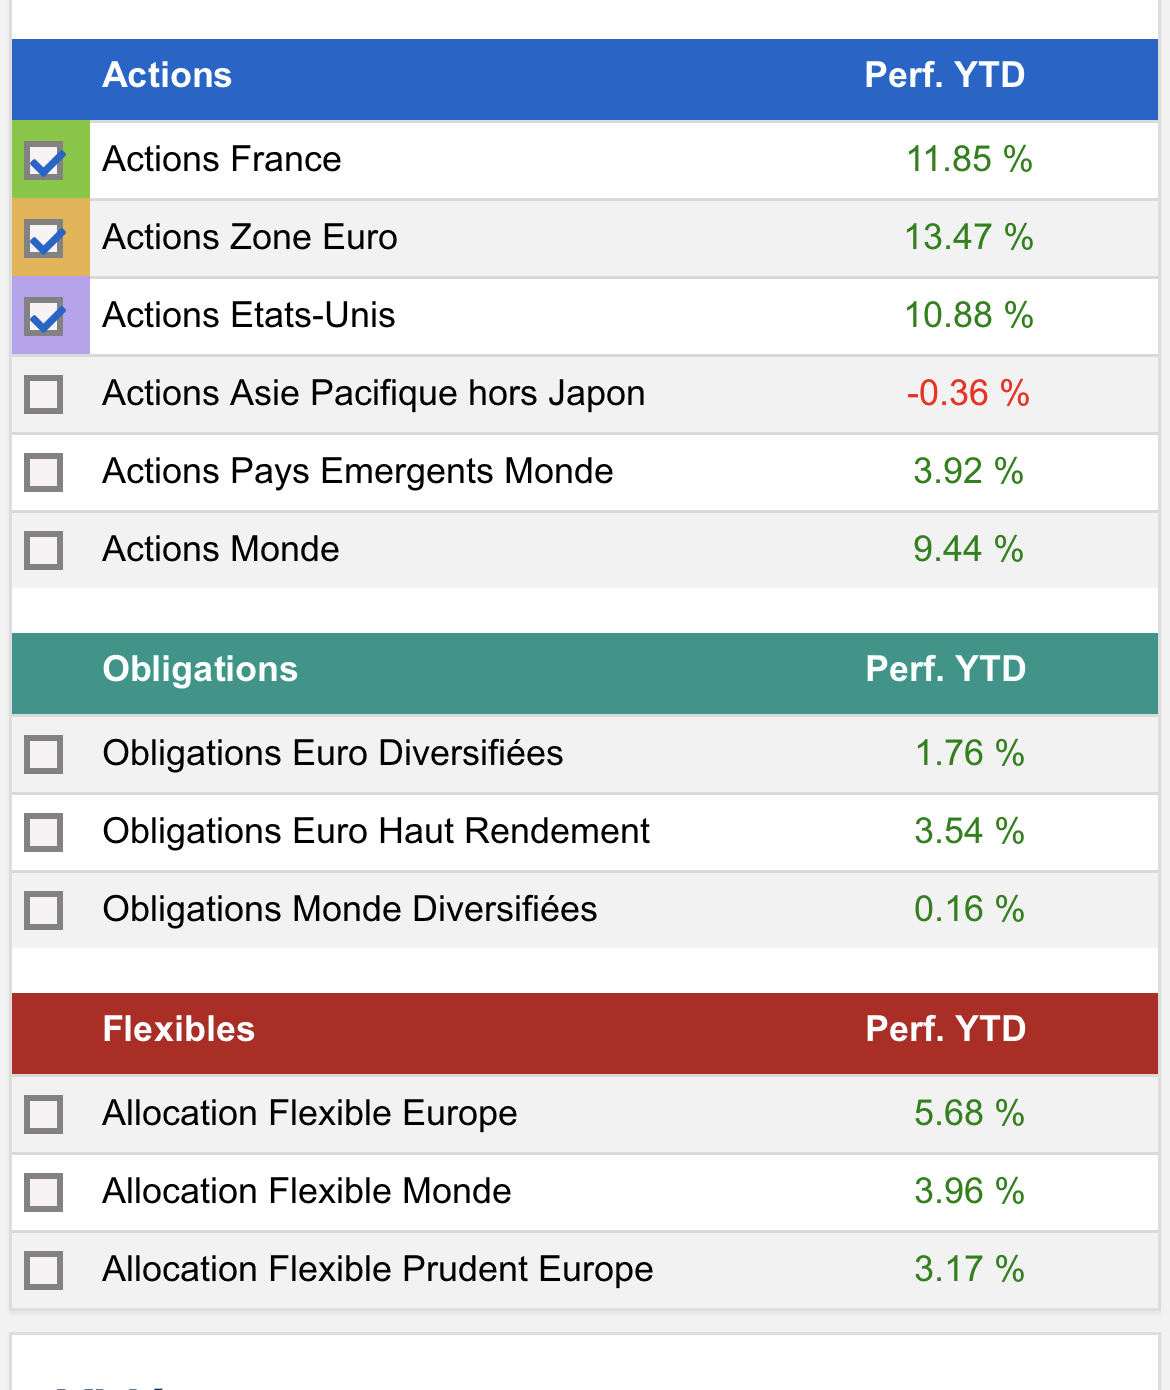Check Obligations Euro Haut Rendement box
This screenshot has height=1390, width=1170.
(44, 832)
